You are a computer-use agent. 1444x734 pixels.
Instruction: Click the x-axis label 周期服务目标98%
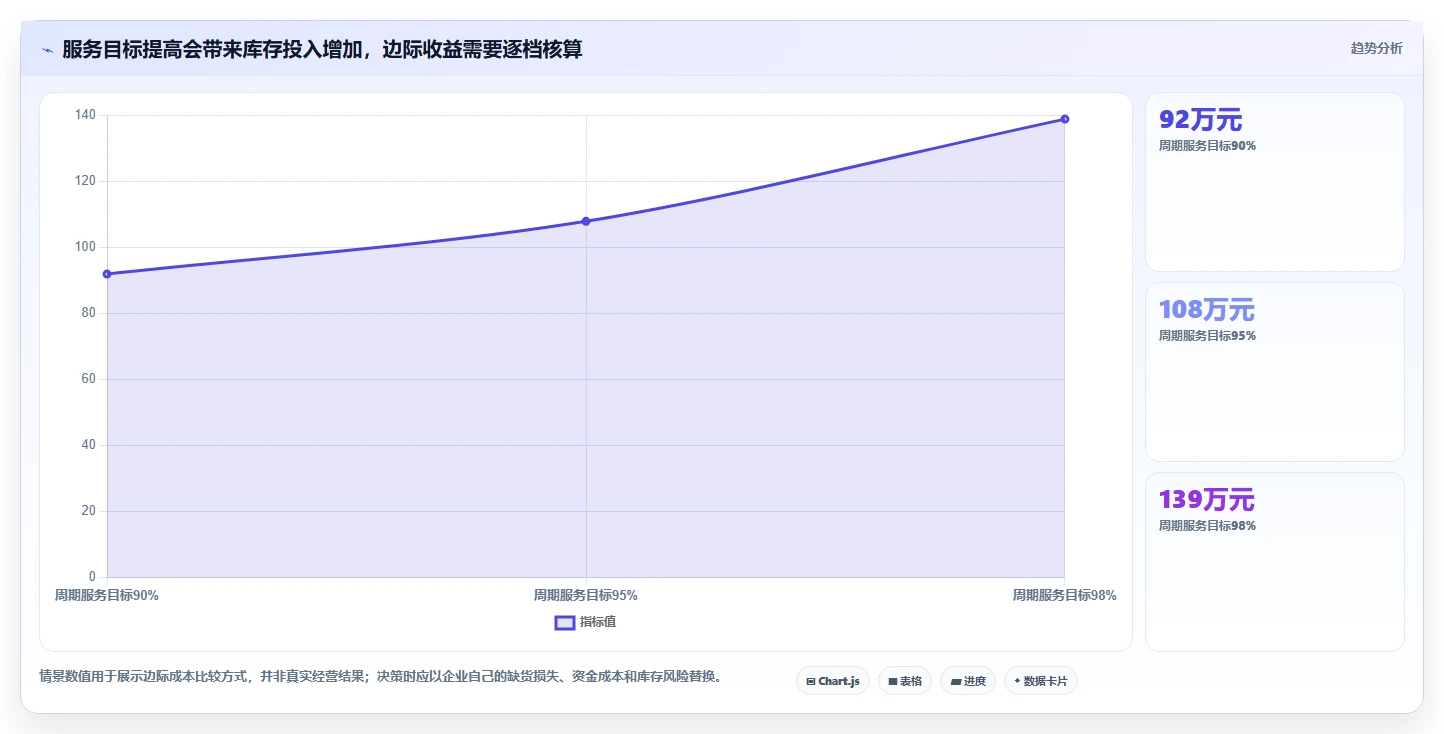tap(1064, 595)
